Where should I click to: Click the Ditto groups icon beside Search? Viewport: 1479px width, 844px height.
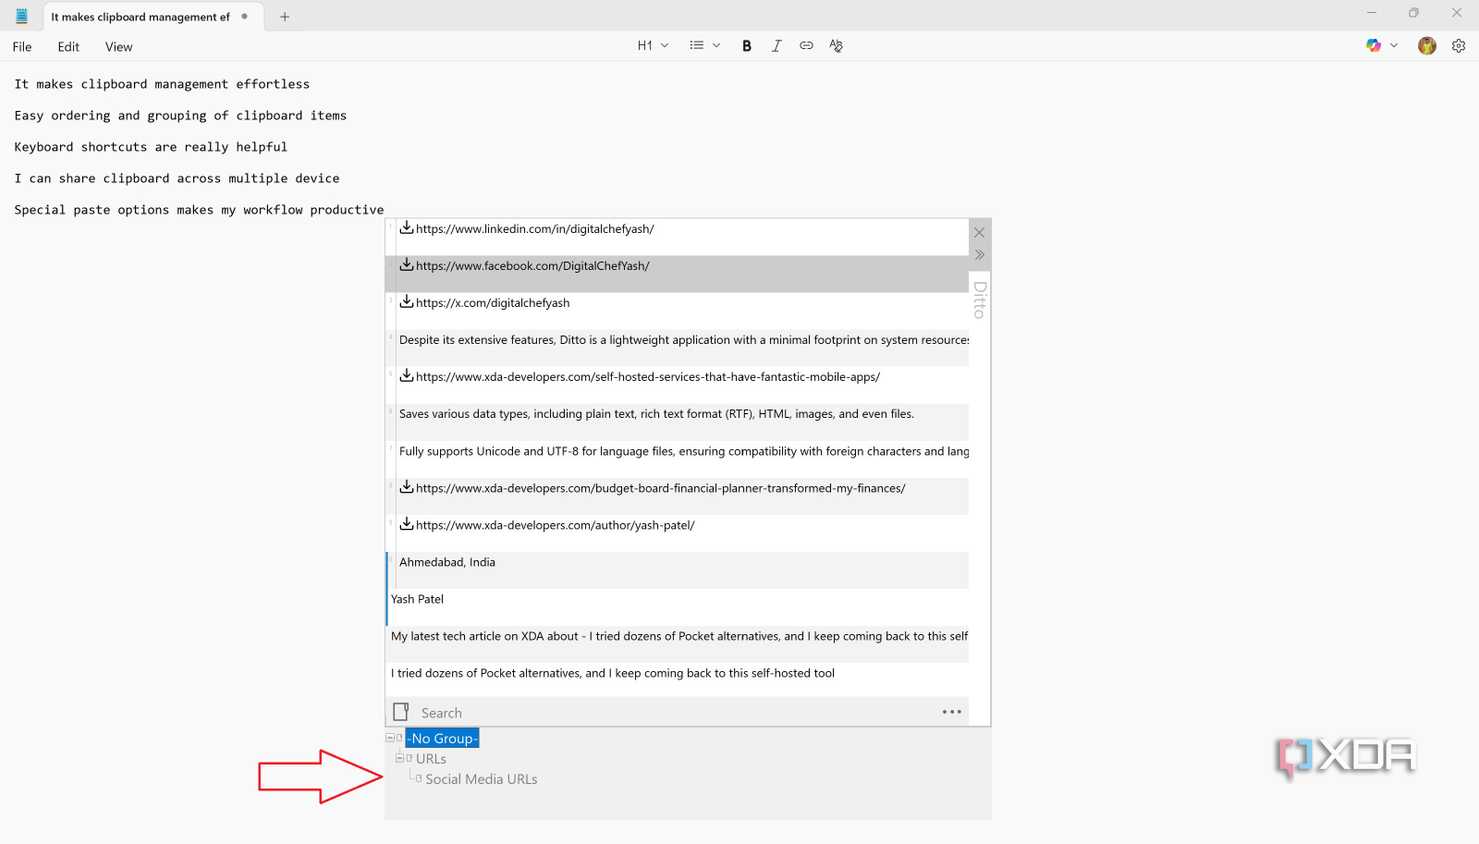(401, 712)
